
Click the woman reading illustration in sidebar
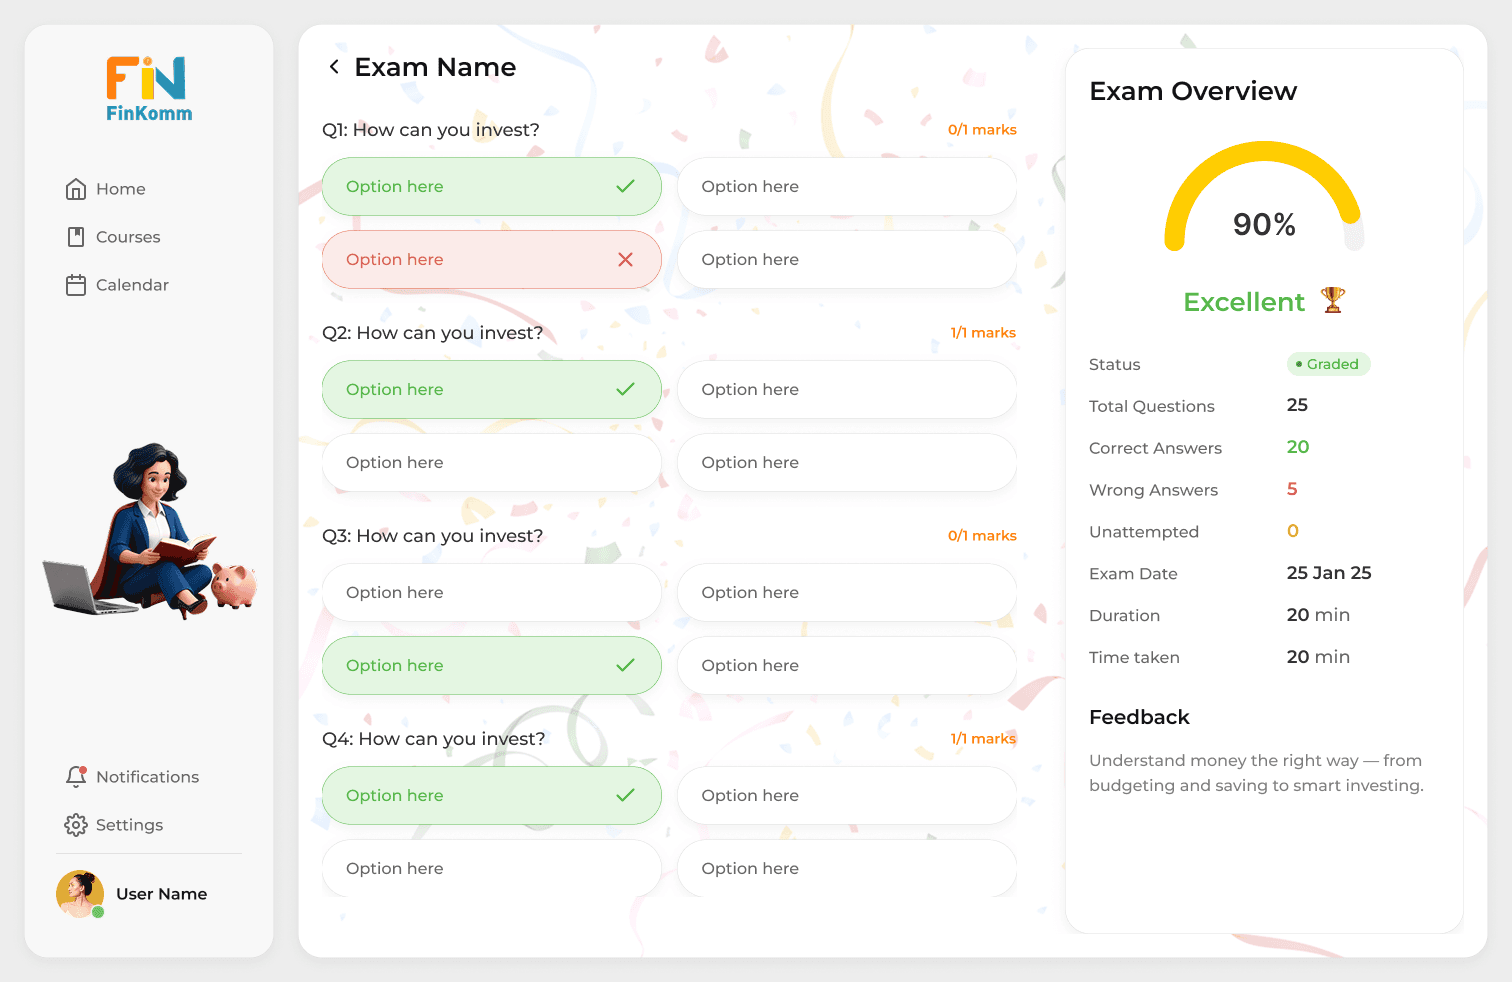(150, 530)
